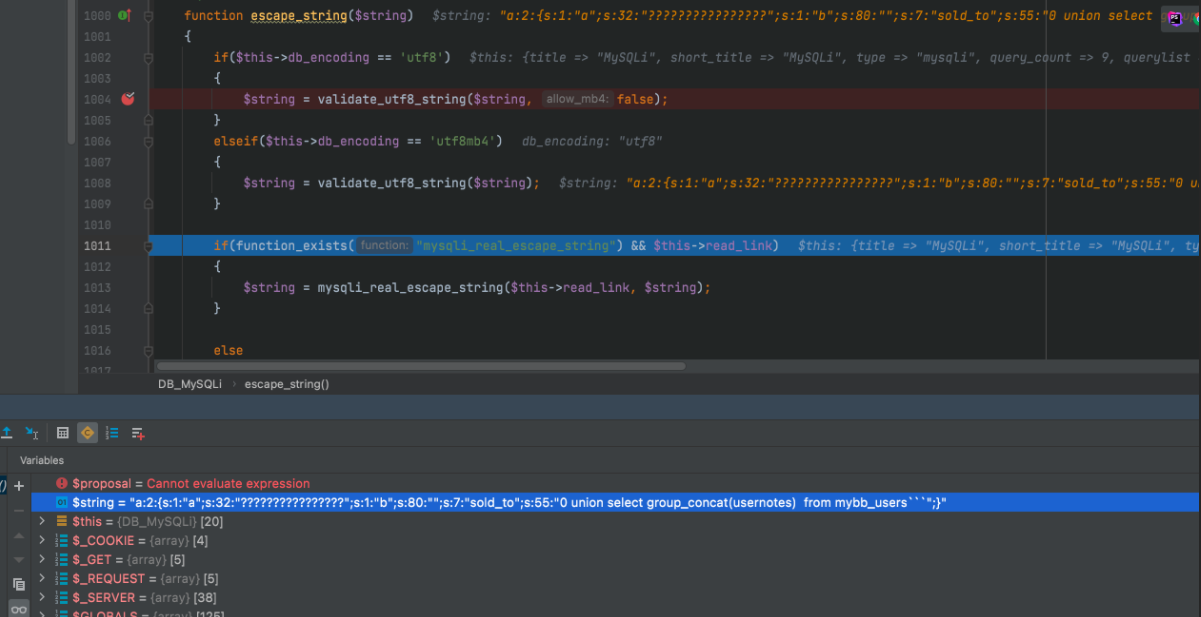Select the $_SERVER = {array} [38] row
The height and width of the screenshot is (617, 1201).
coord(615,597)
